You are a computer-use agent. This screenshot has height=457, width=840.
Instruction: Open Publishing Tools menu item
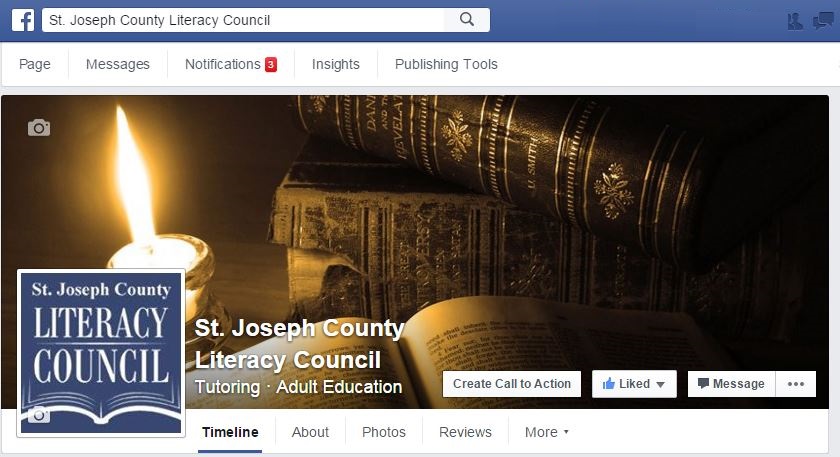click(446, 64)
